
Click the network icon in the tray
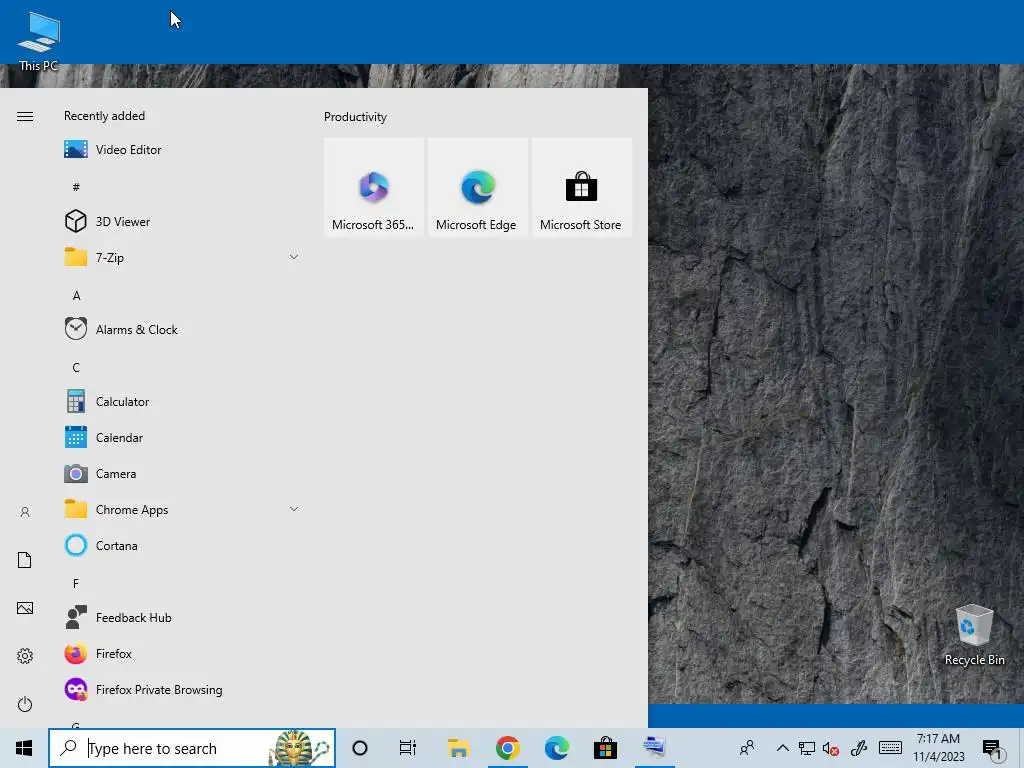tap(807, 748)
